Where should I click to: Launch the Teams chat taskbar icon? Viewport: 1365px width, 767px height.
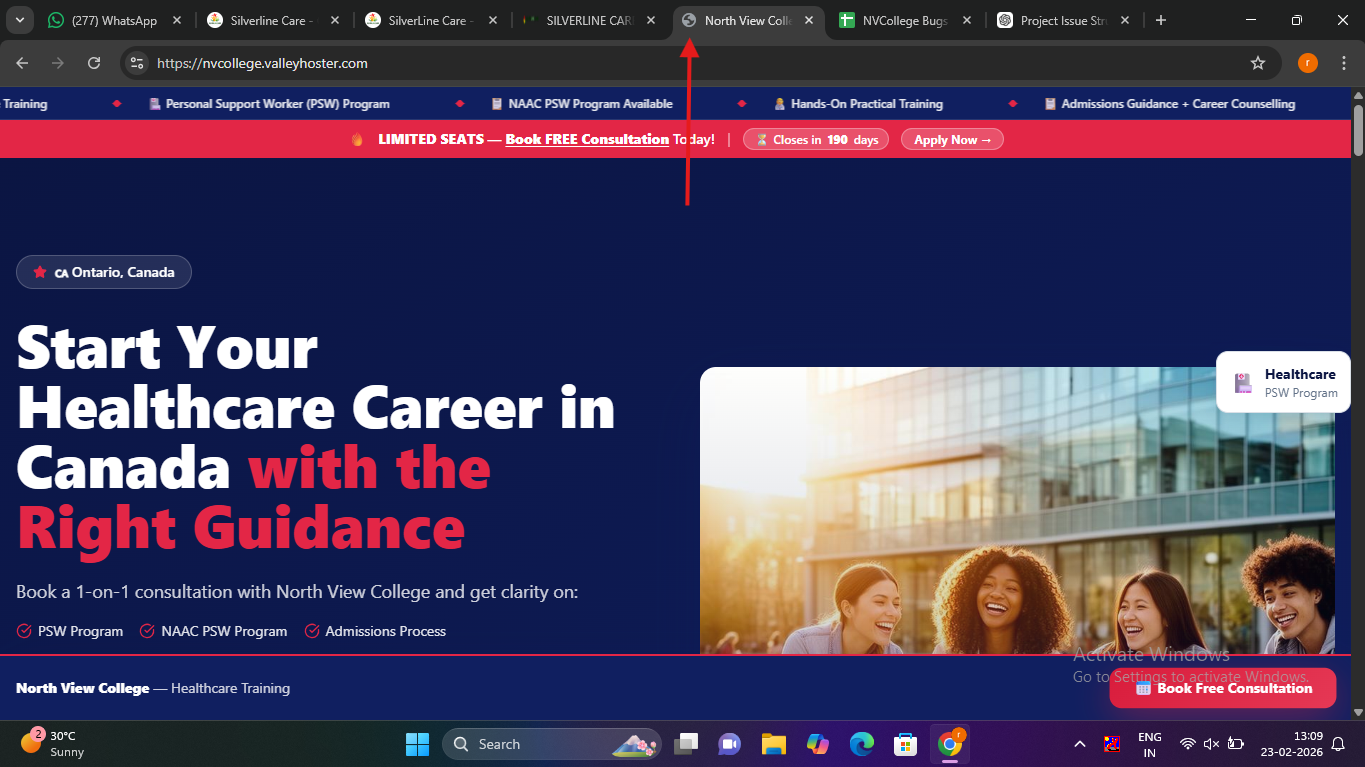coord(730,744)
